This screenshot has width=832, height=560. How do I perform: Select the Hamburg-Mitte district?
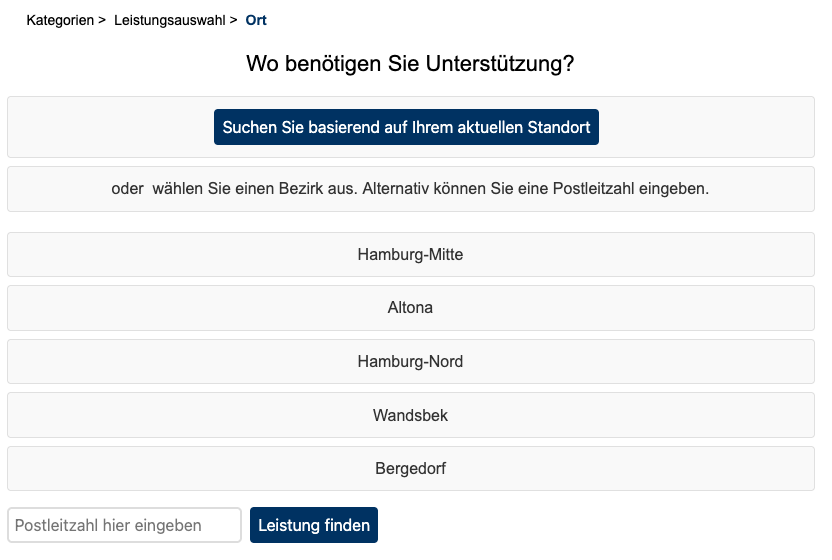(x=410, y=255)
